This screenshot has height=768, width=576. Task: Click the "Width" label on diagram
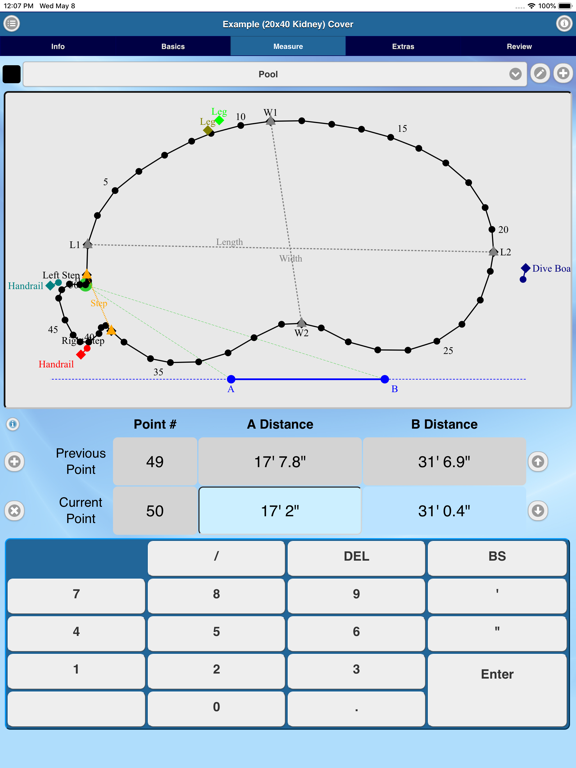tap(290, 259)
